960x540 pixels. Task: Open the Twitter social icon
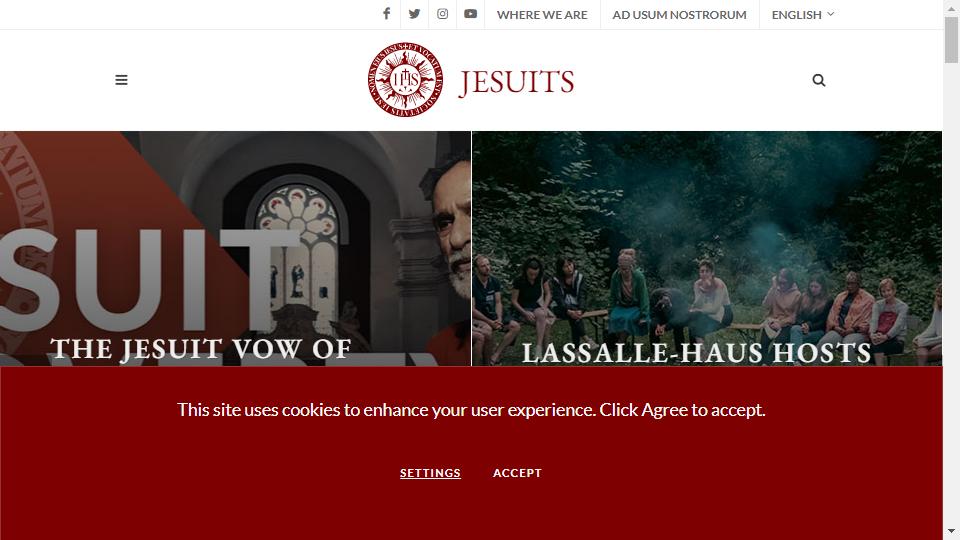coord(414,13)
